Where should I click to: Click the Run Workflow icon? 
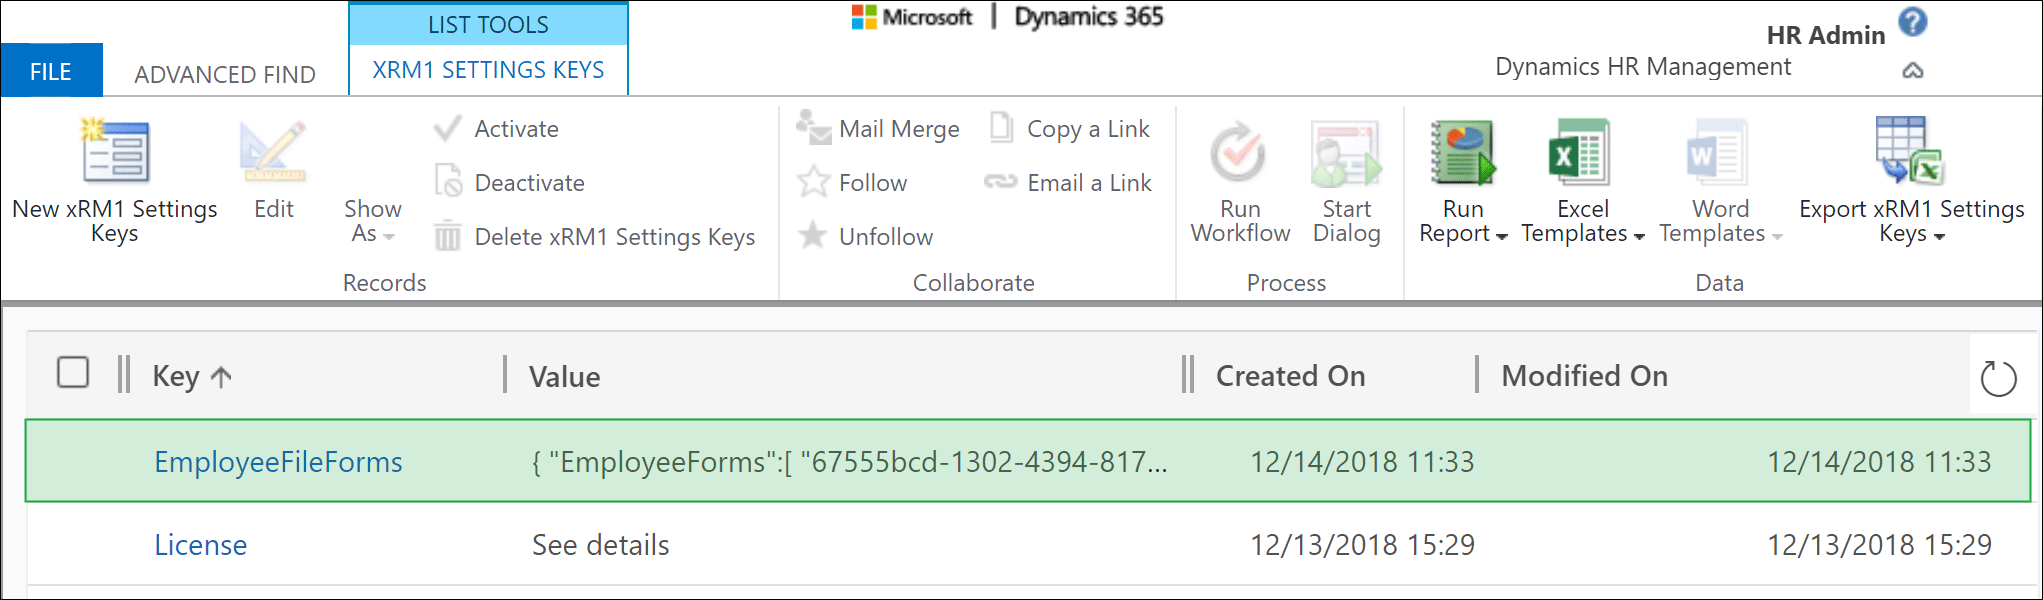click(1239, 153)
